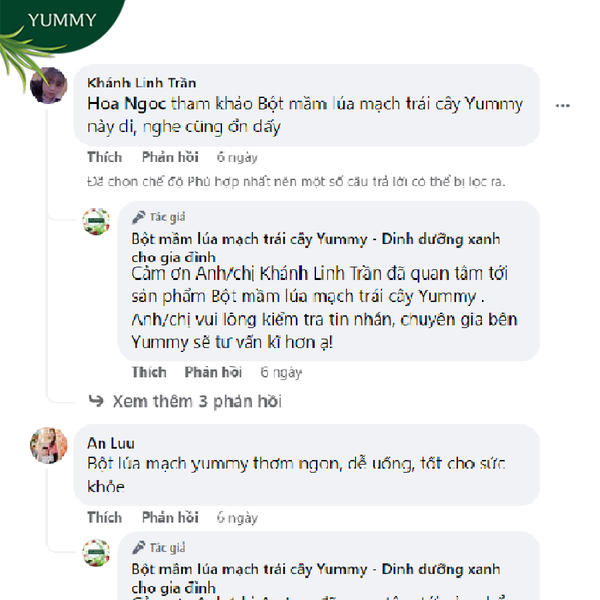The height and width of the screenshot is (600, 600).
Task: Like An Luu's comment with Thích
Action: pos(104,518)
